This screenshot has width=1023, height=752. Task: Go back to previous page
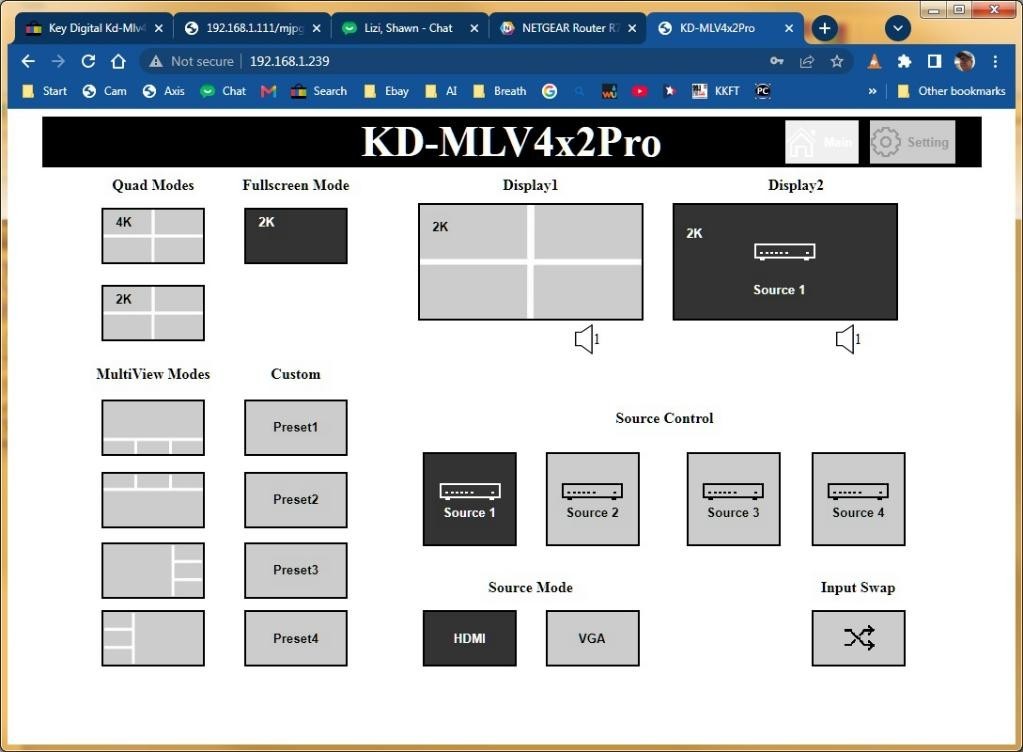(x=28, y=61)
